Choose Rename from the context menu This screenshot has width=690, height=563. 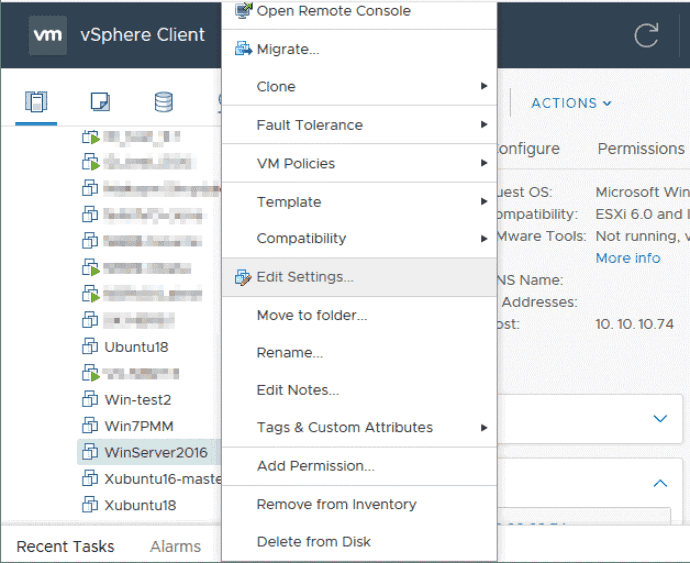coord(289,353)
